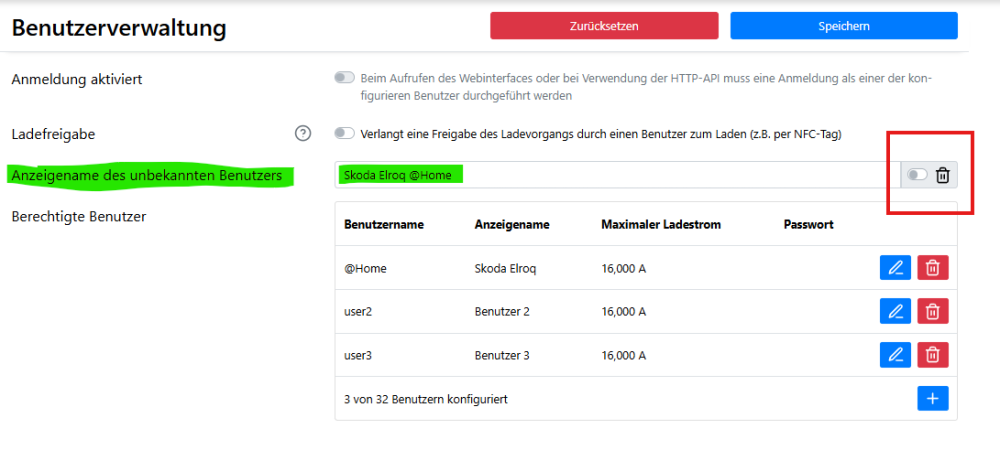The image size is (1000, 450).
Task: Toggle the Ladefreigabe switch
Action: [345, 133]
